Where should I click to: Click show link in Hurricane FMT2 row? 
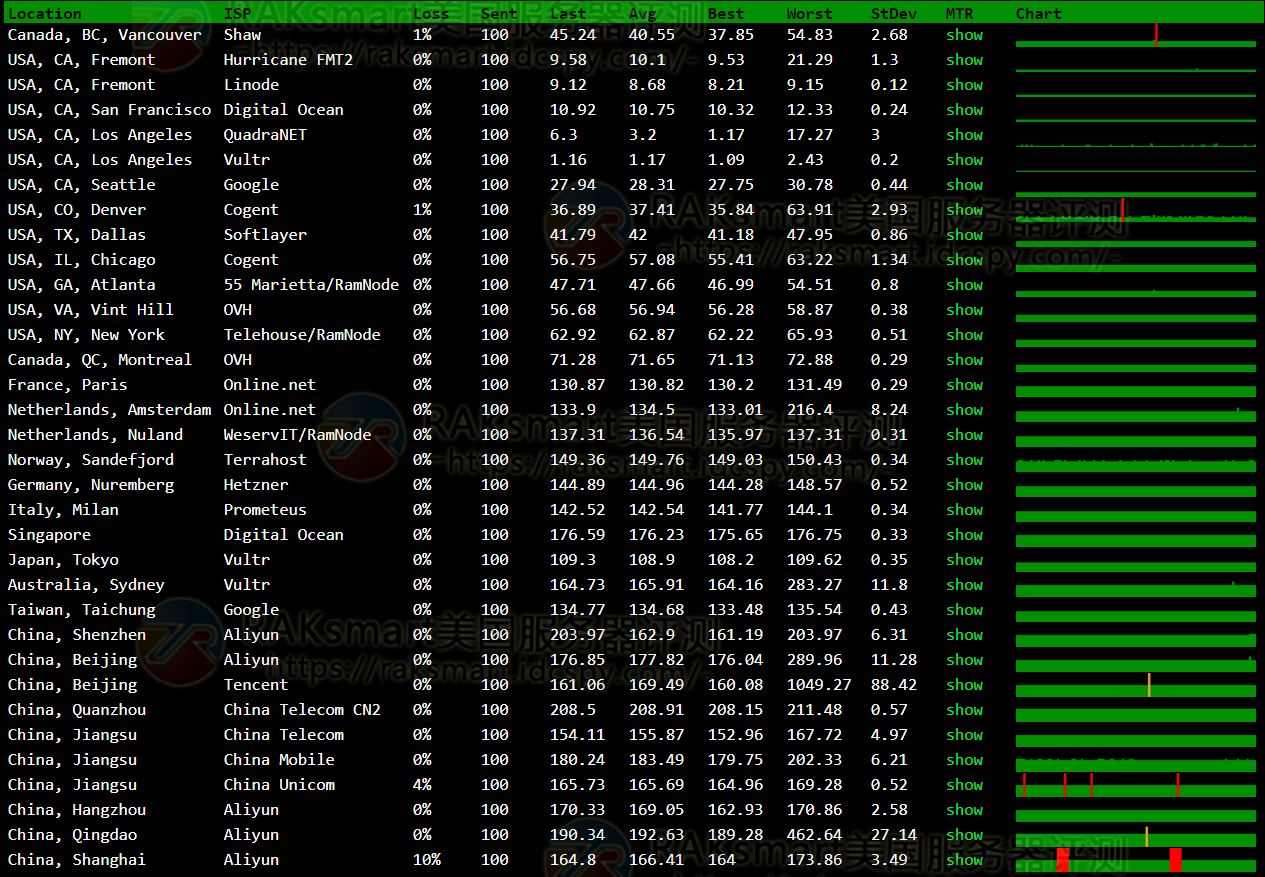pyautogui.click(x=964, y=60)
